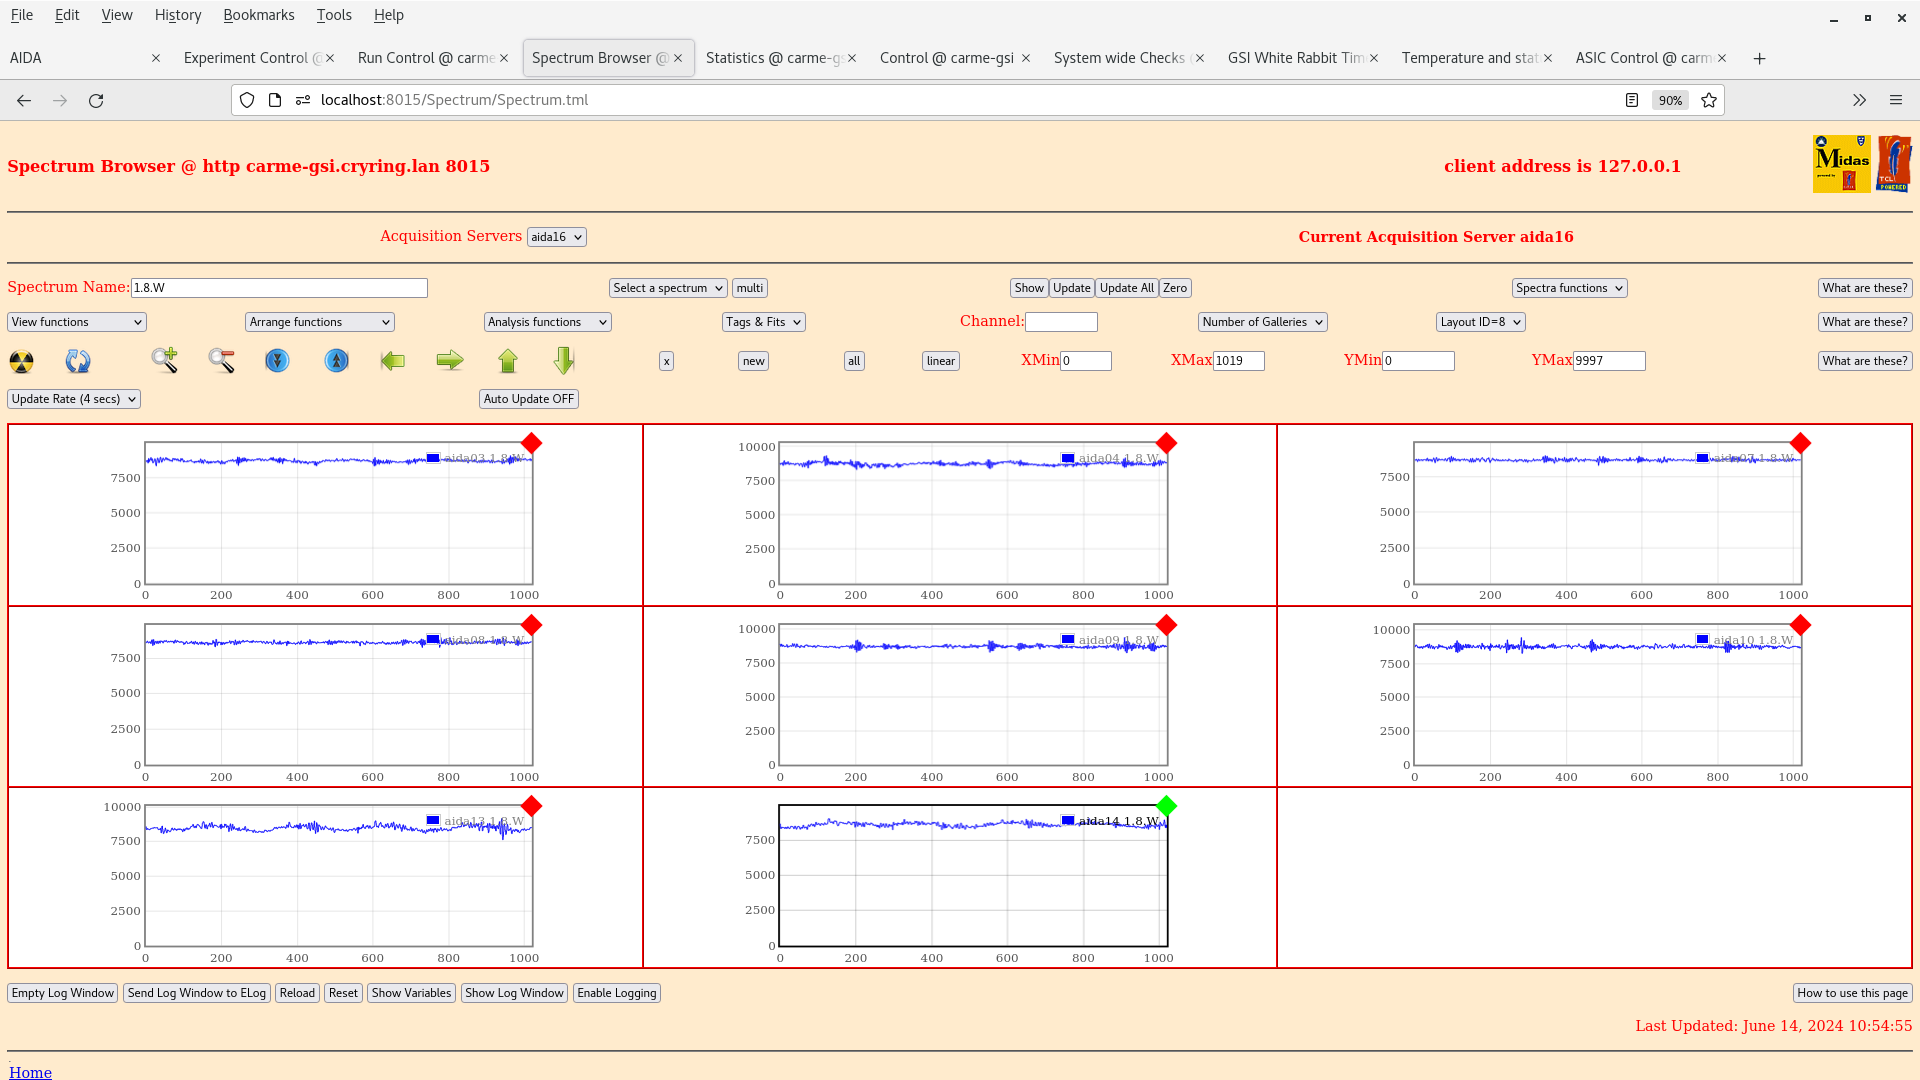Toggle the green diamond on aida14 plot
Viewport: 1920px width, 1080px height.
click(x=1166, y=806)
